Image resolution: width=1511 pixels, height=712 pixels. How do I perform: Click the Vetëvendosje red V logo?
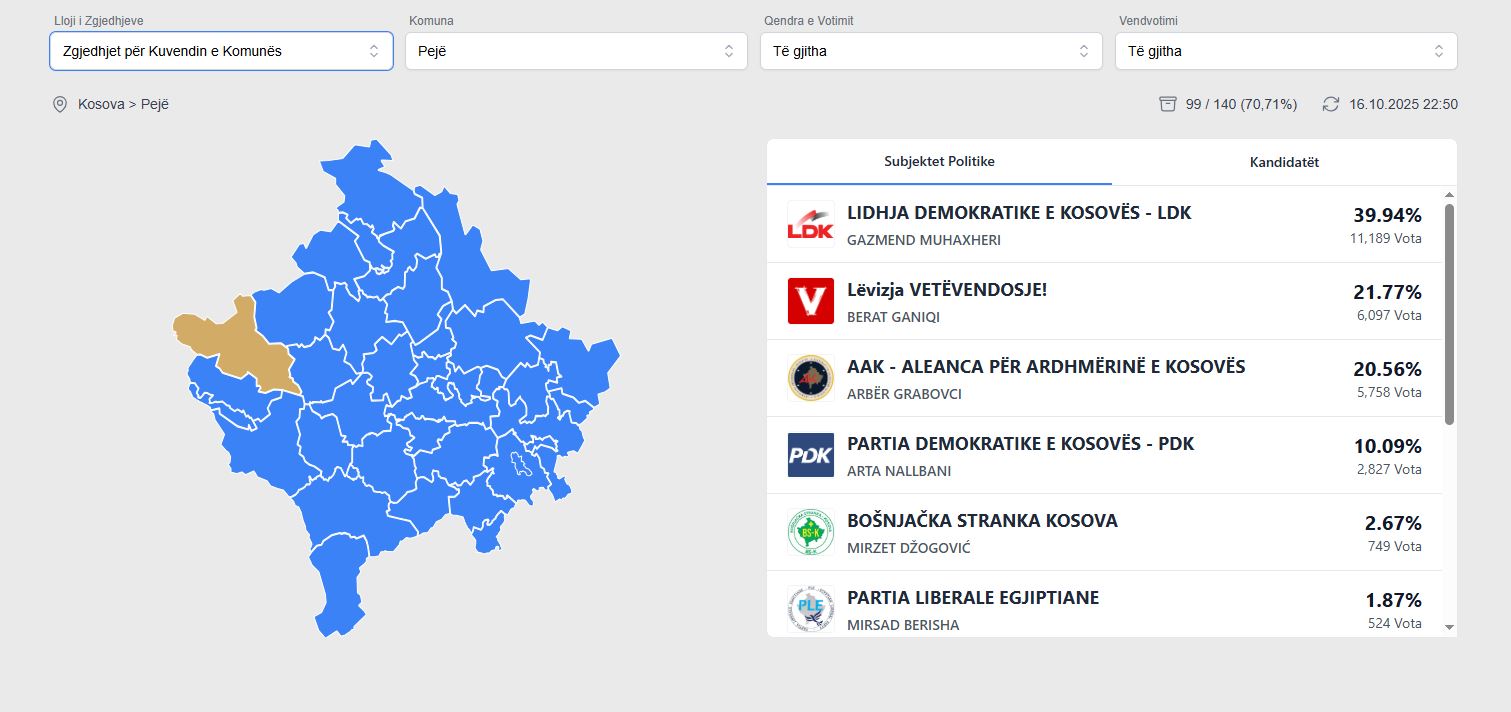pyautogui.click(x=810, y=301)
